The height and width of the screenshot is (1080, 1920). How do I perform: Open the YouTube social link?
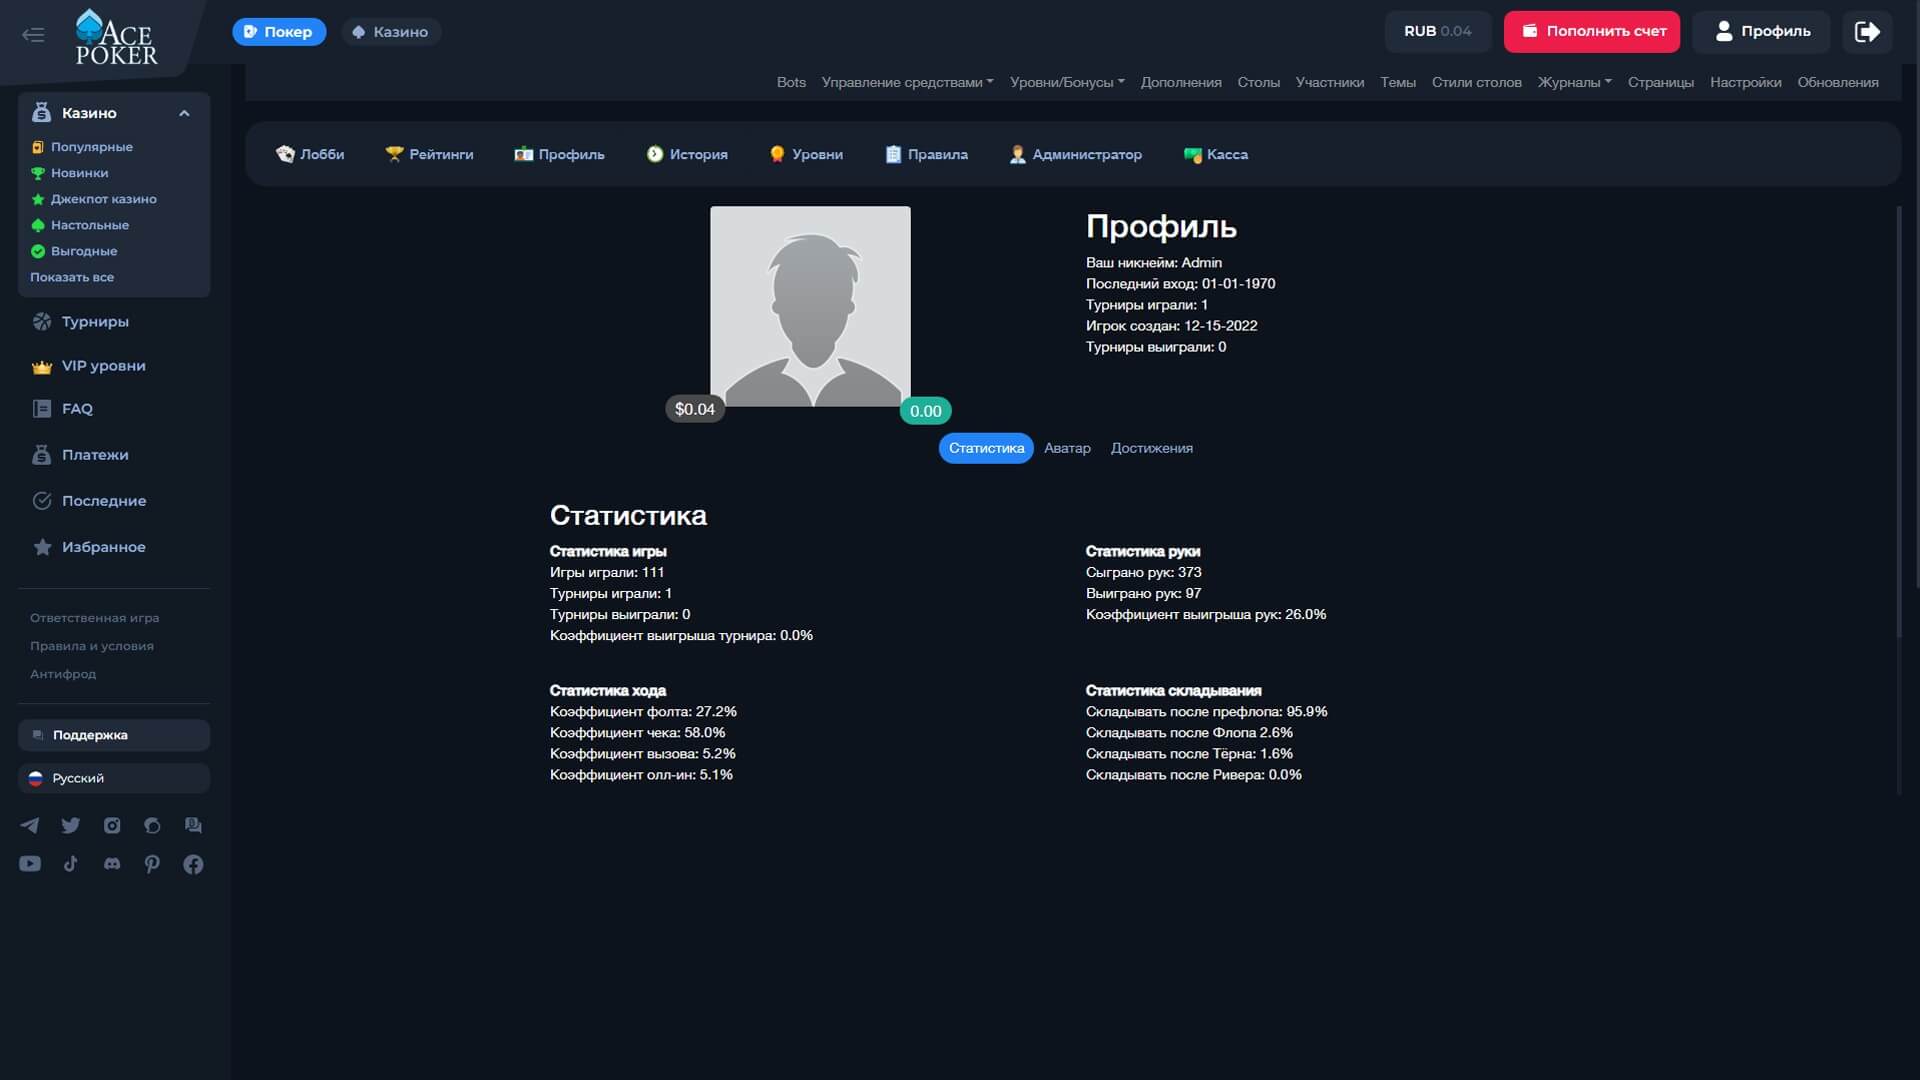(30, 864)
